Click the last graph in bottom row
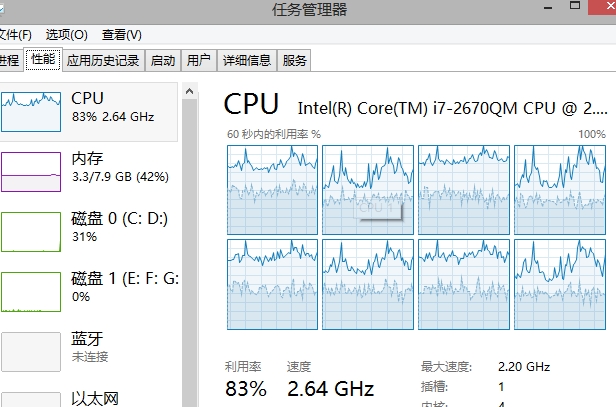 pyautogui.click(x=560, y=284)
